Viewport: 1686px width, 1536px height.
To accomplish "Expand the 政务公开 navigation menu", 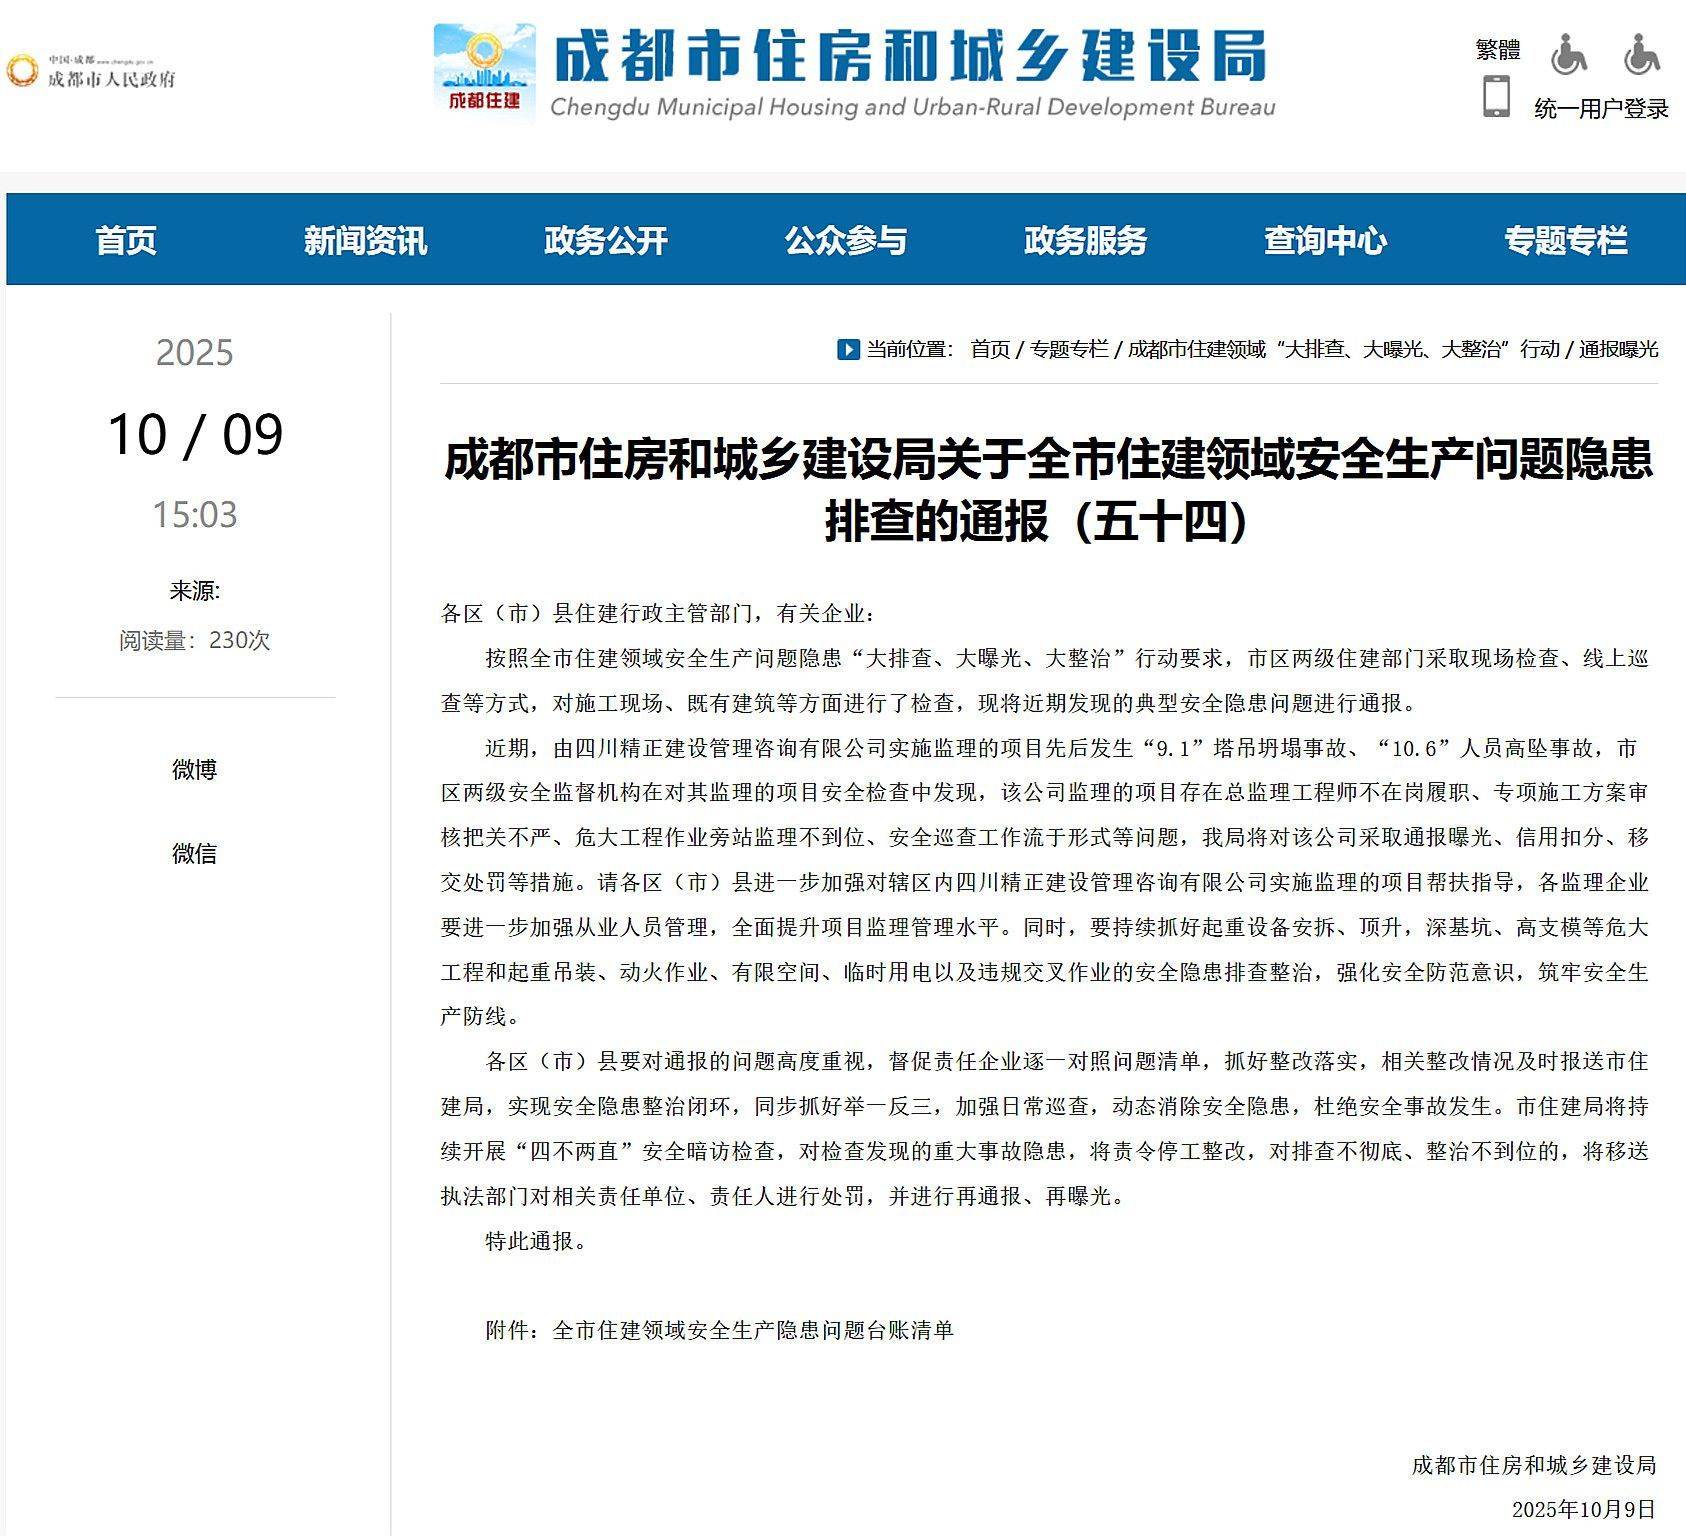I will (605, 240).
